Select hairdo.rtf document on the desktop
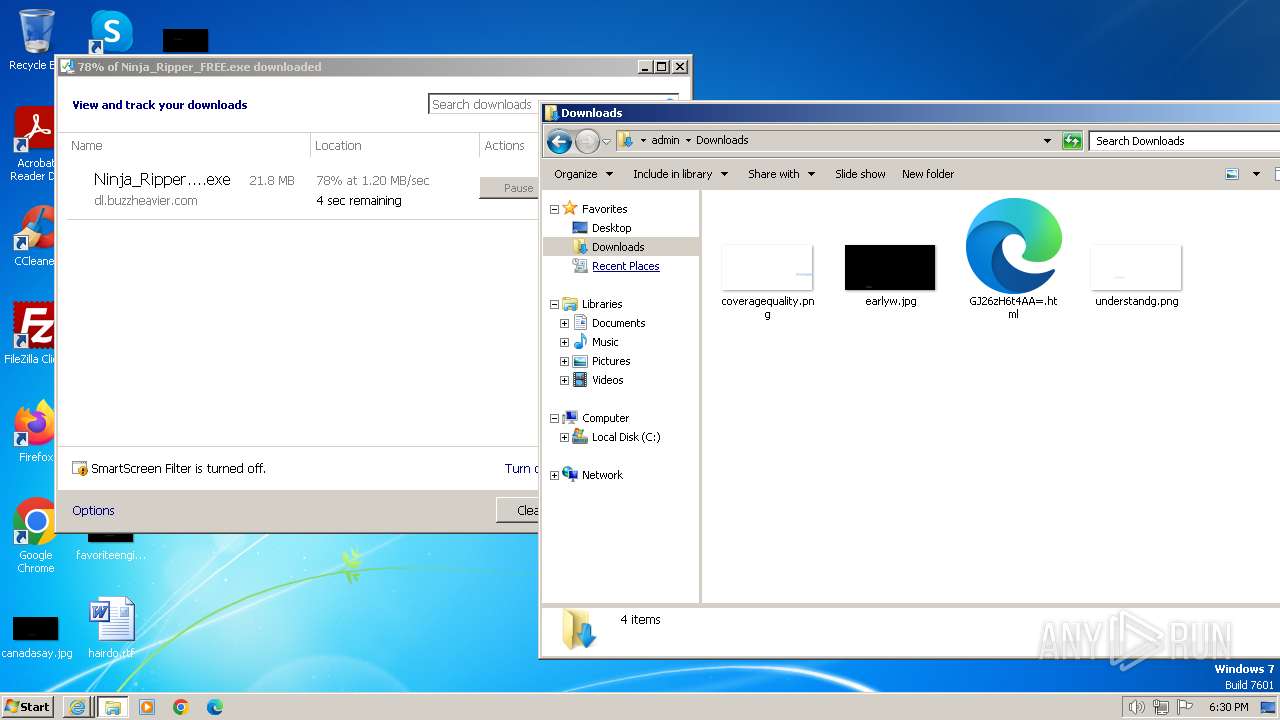Image resolution: width=1280 pixels, height=720 pixels. click(x=111, y=628)
